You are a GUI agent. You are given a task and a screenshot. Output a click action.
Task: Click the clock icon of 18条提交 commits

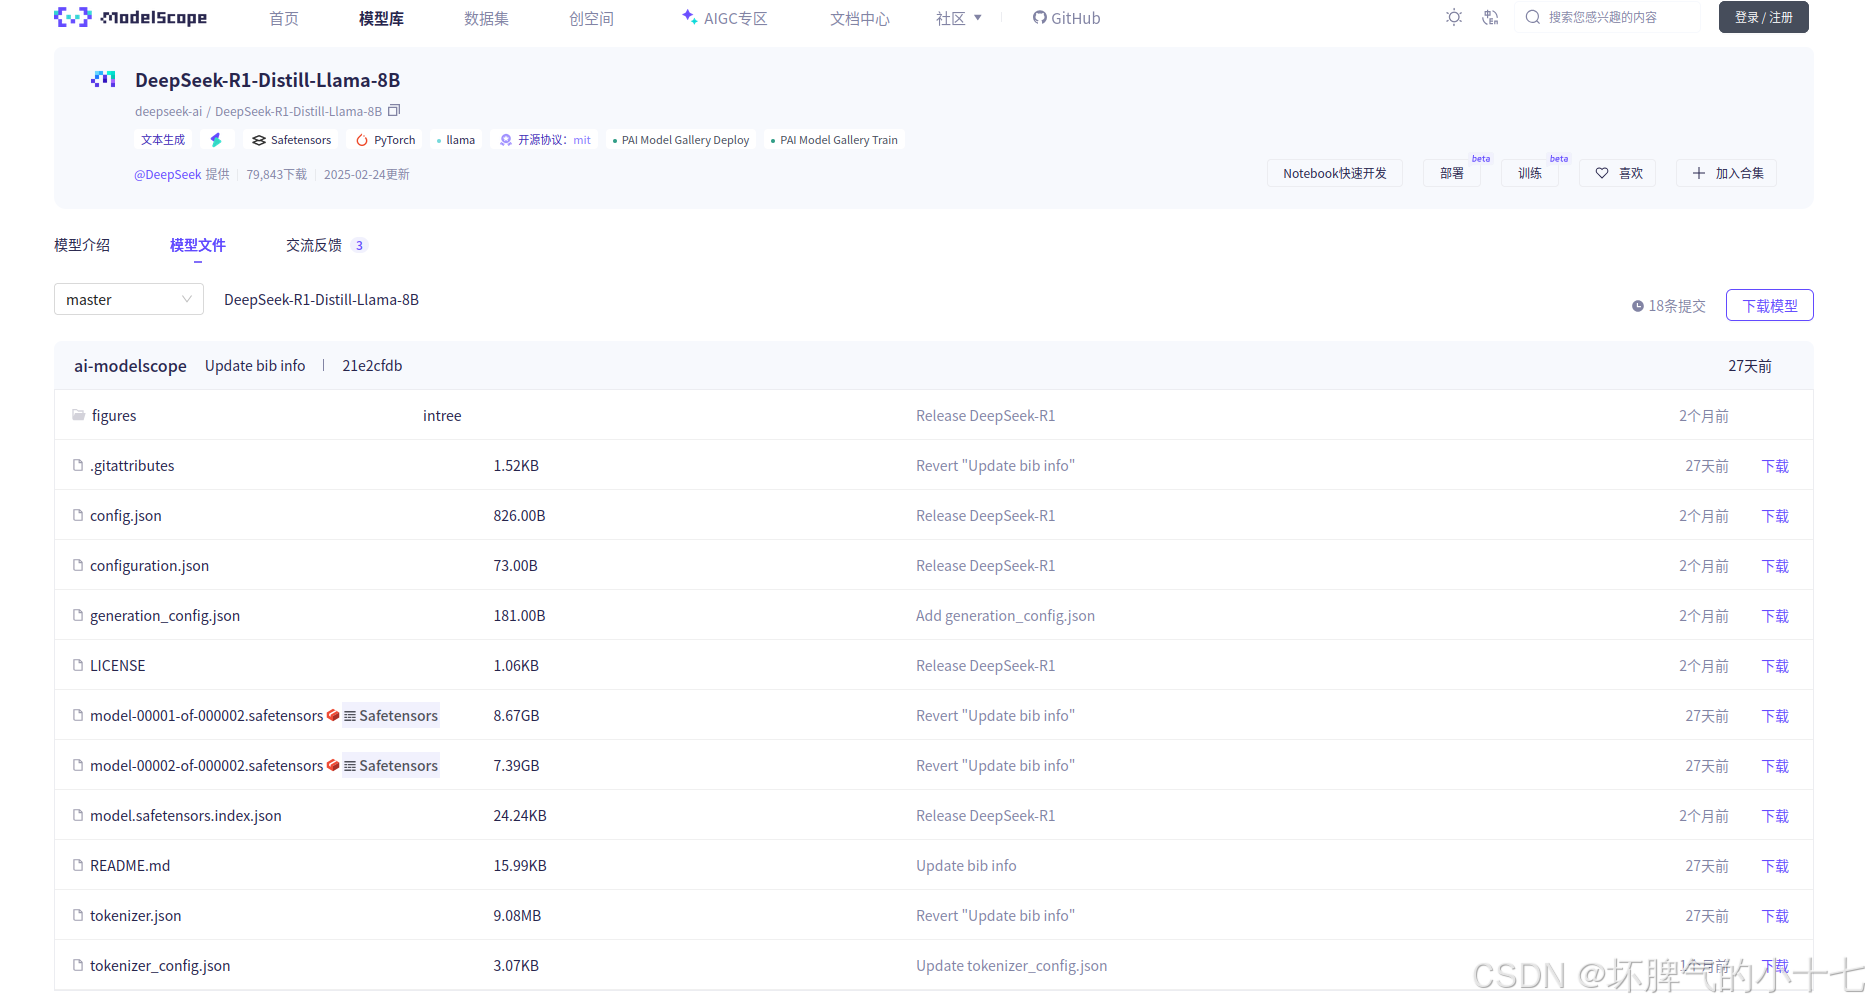(x=1638, y=306)
